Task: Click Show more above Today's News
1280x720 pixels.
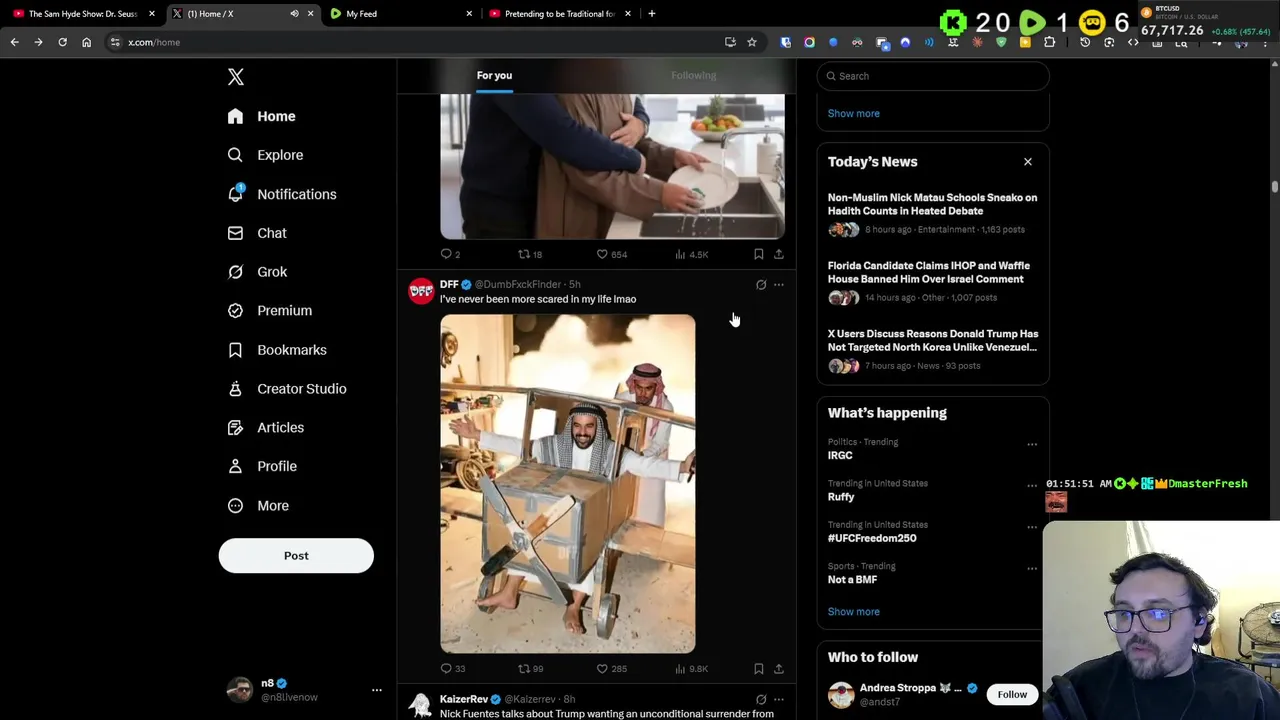Action: 853,113
